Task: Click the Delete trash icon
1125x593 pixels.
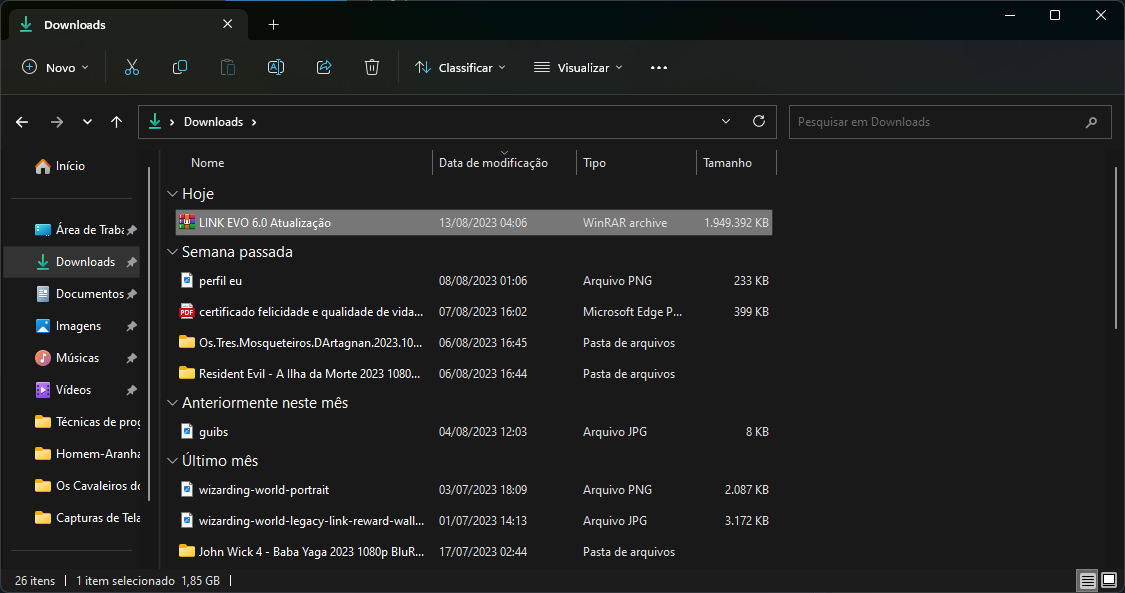Action: pos(372,67)
